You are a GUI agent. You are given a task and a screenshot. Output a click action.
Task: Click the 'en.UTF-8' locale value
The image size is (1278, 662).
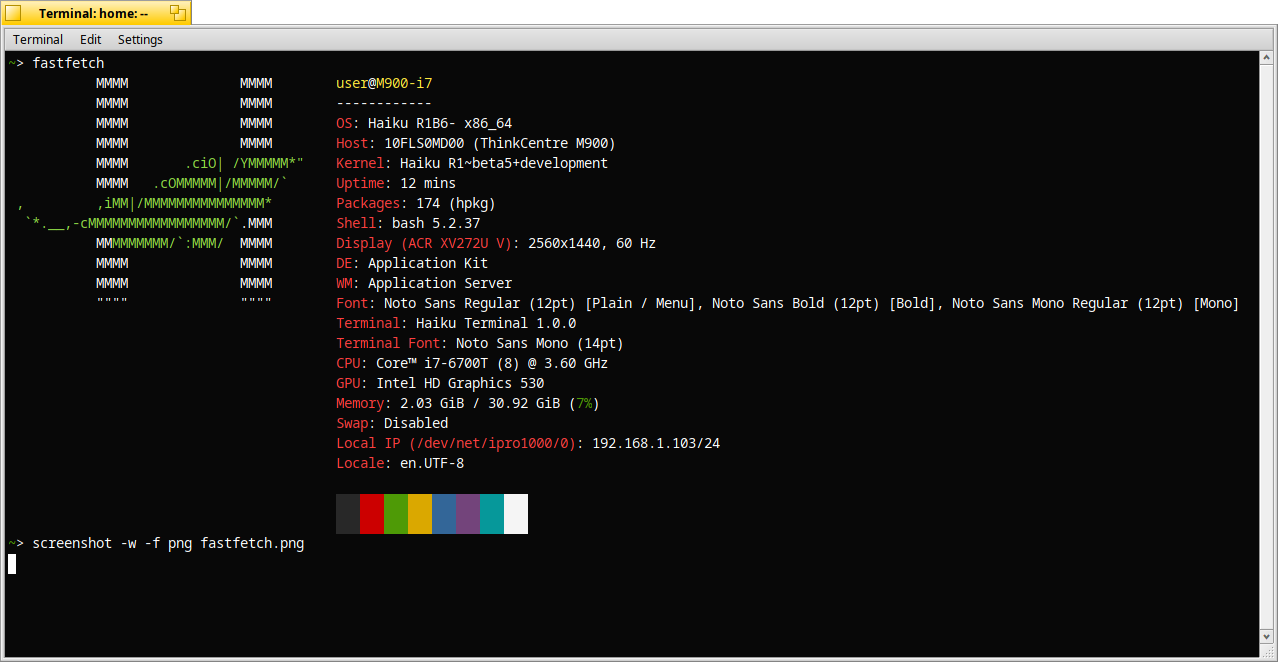432,463
